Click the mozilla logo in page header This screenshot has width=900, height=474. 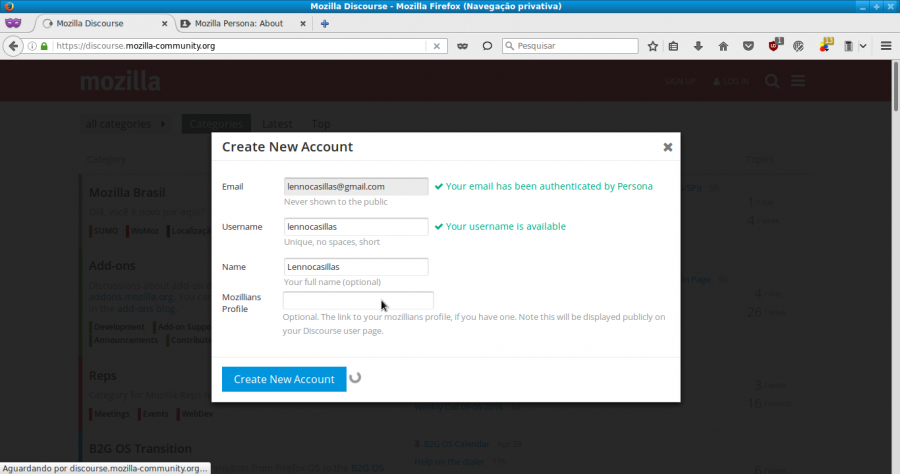tap(120, 81)
